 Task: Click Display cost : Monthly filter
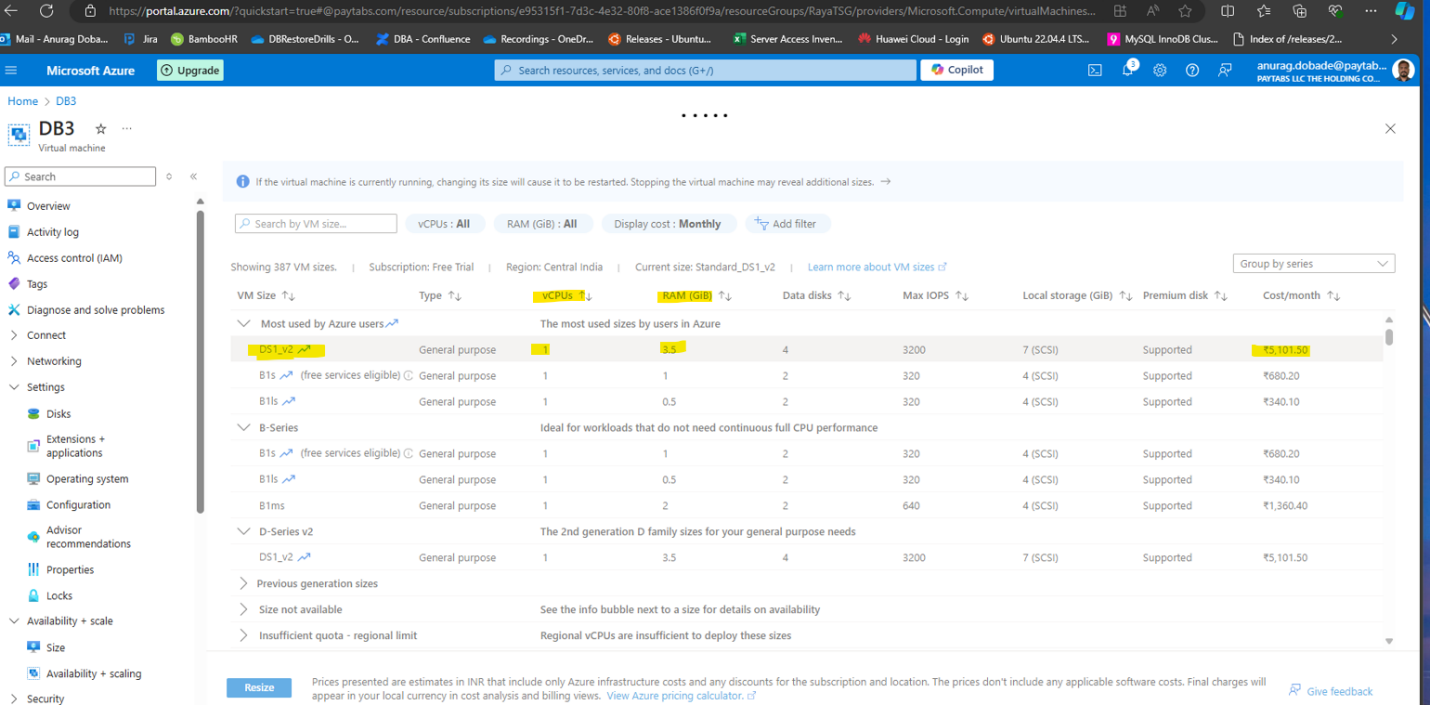point(668,224)
